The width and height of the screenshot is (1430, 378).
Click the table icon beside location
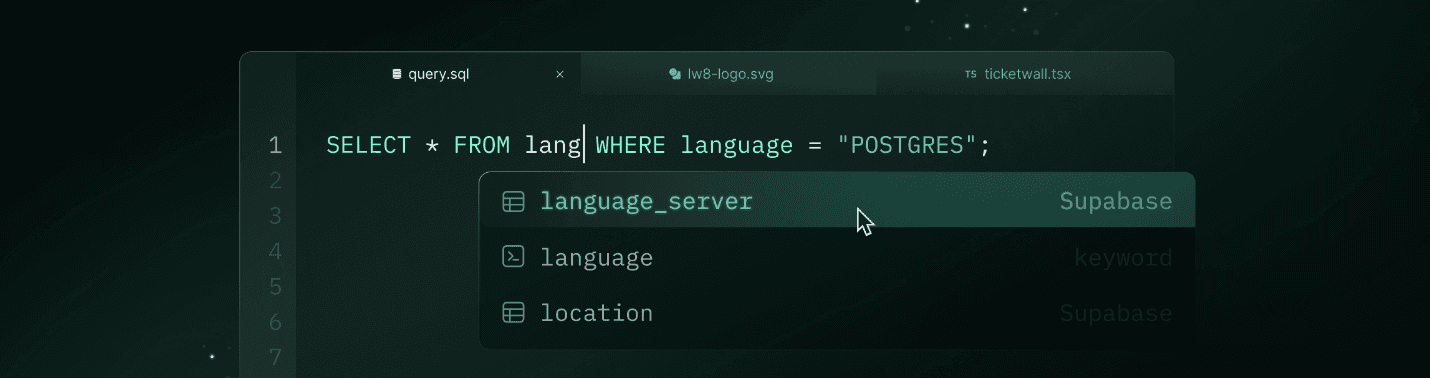[x=513, y=313]
